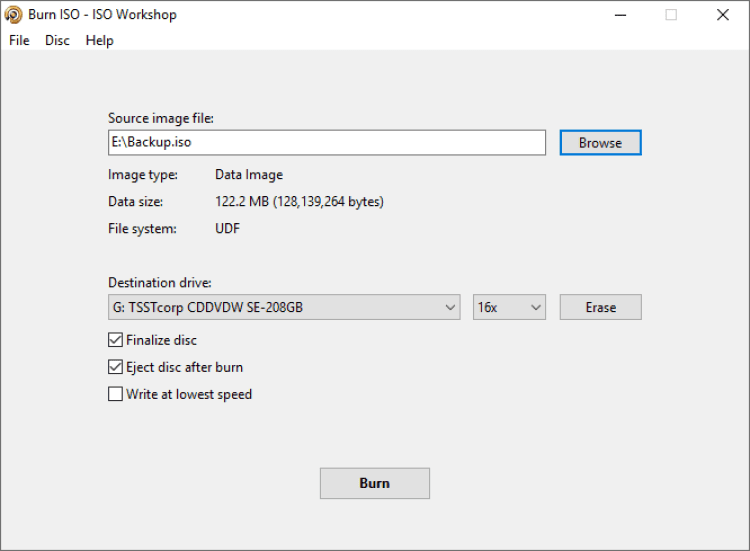Image resolution: width=750 pixels, height=551 pixels.
Task: Click into the Source image file field
Action: [326, 143]
